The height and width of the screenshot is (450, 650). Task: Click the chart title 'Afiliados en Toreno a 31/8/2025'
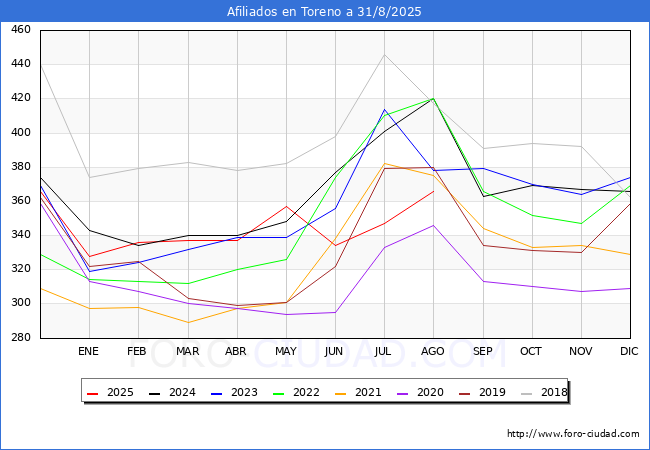coord(324,11)
